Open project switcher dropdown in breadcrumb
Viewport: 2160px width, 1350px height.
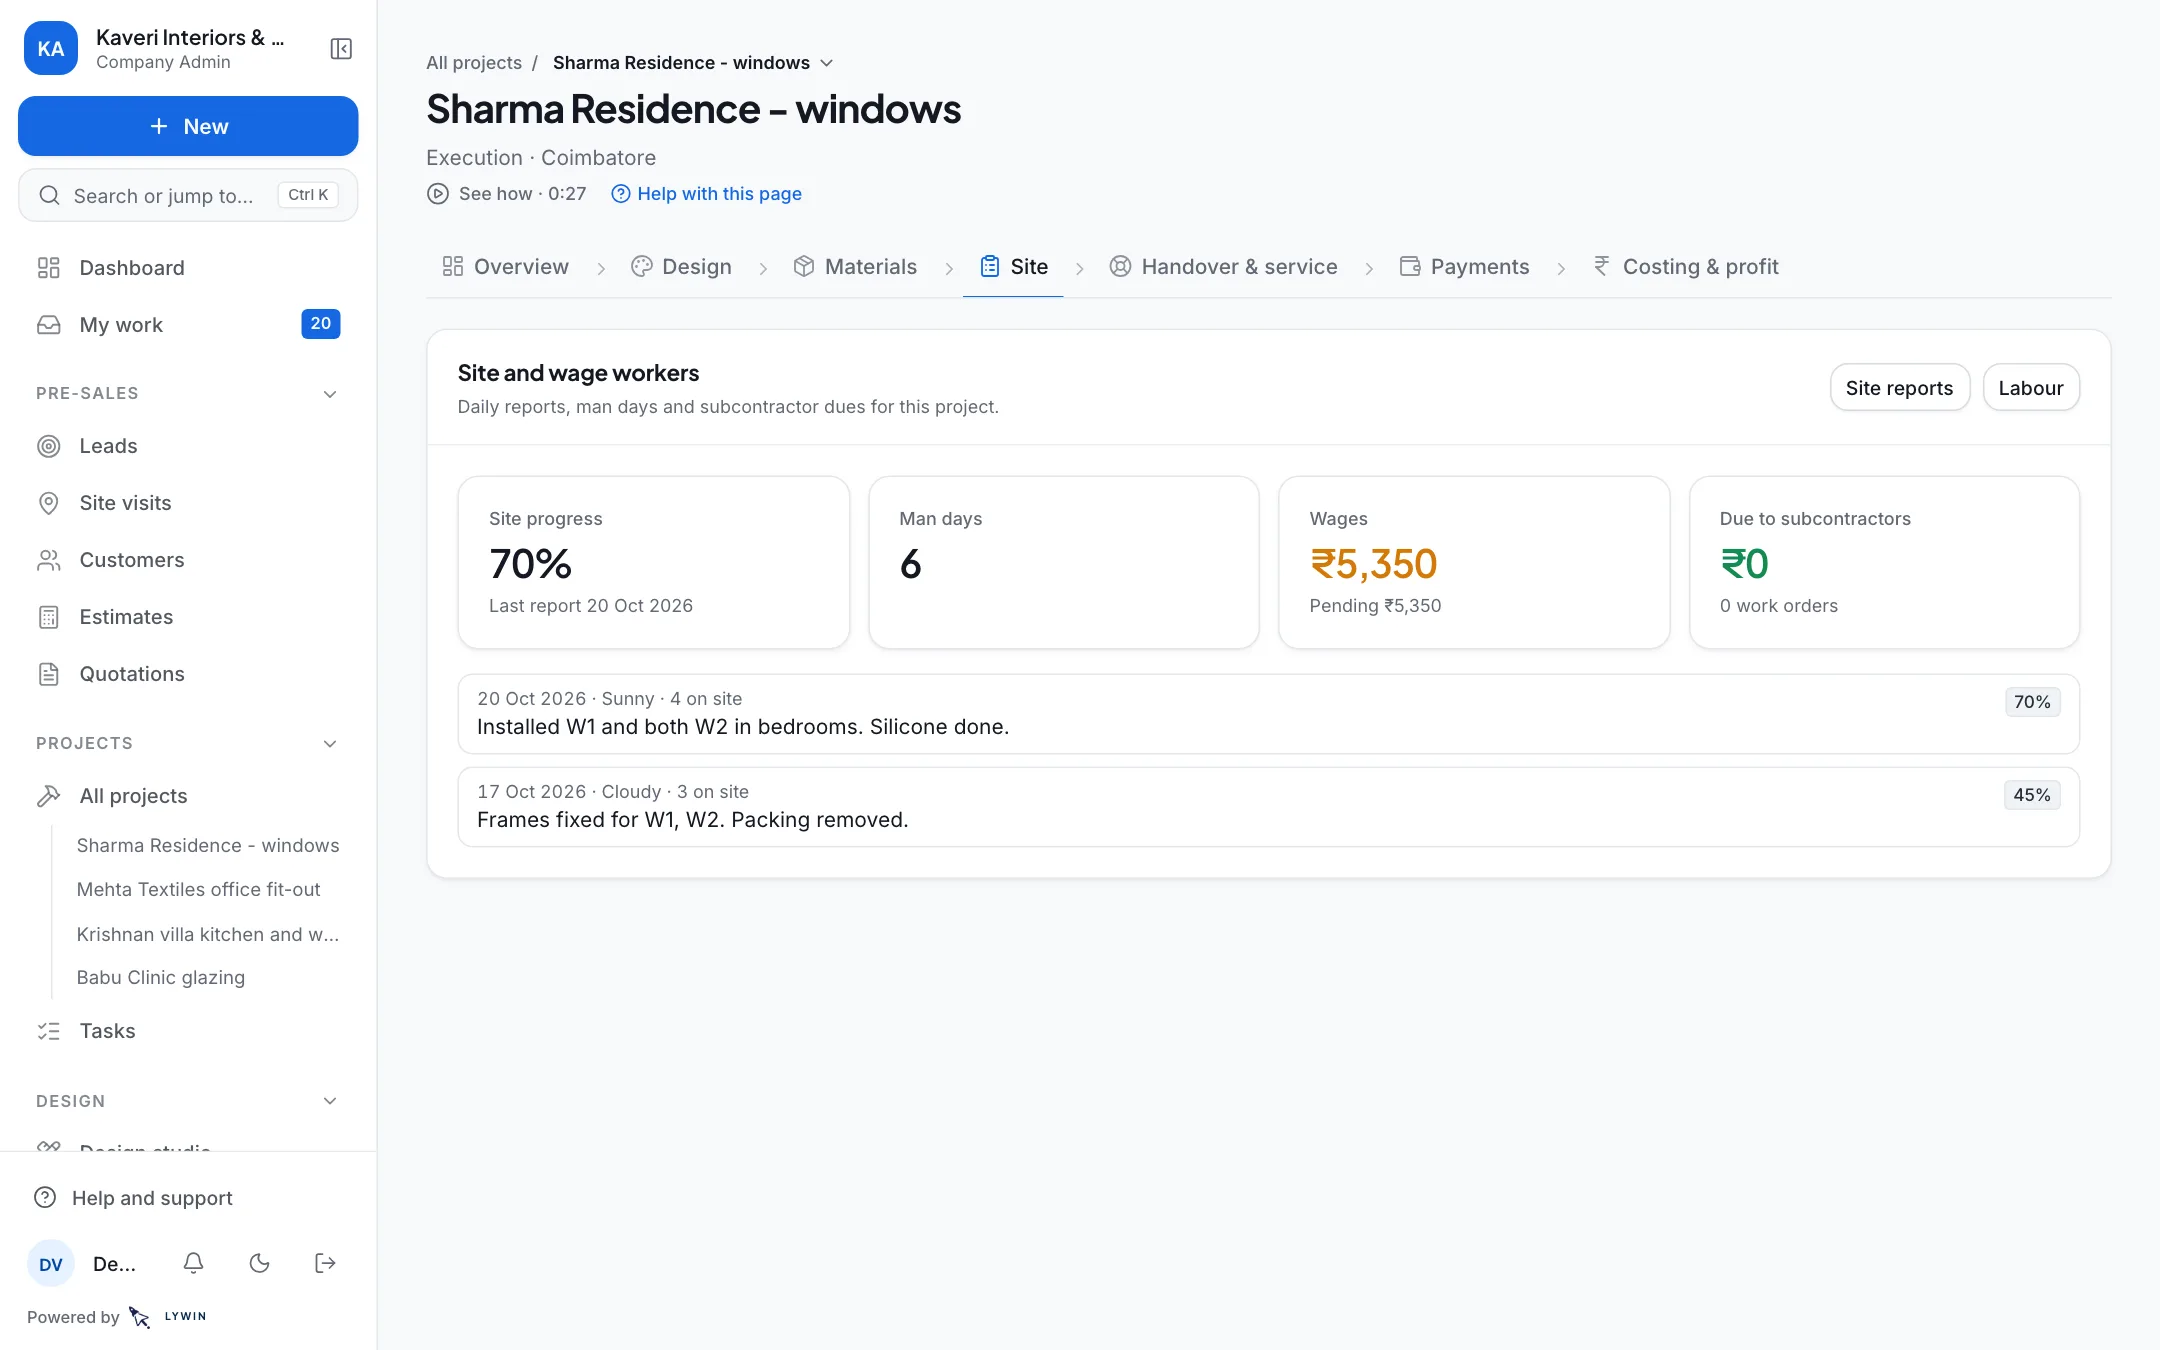point(827,63)
